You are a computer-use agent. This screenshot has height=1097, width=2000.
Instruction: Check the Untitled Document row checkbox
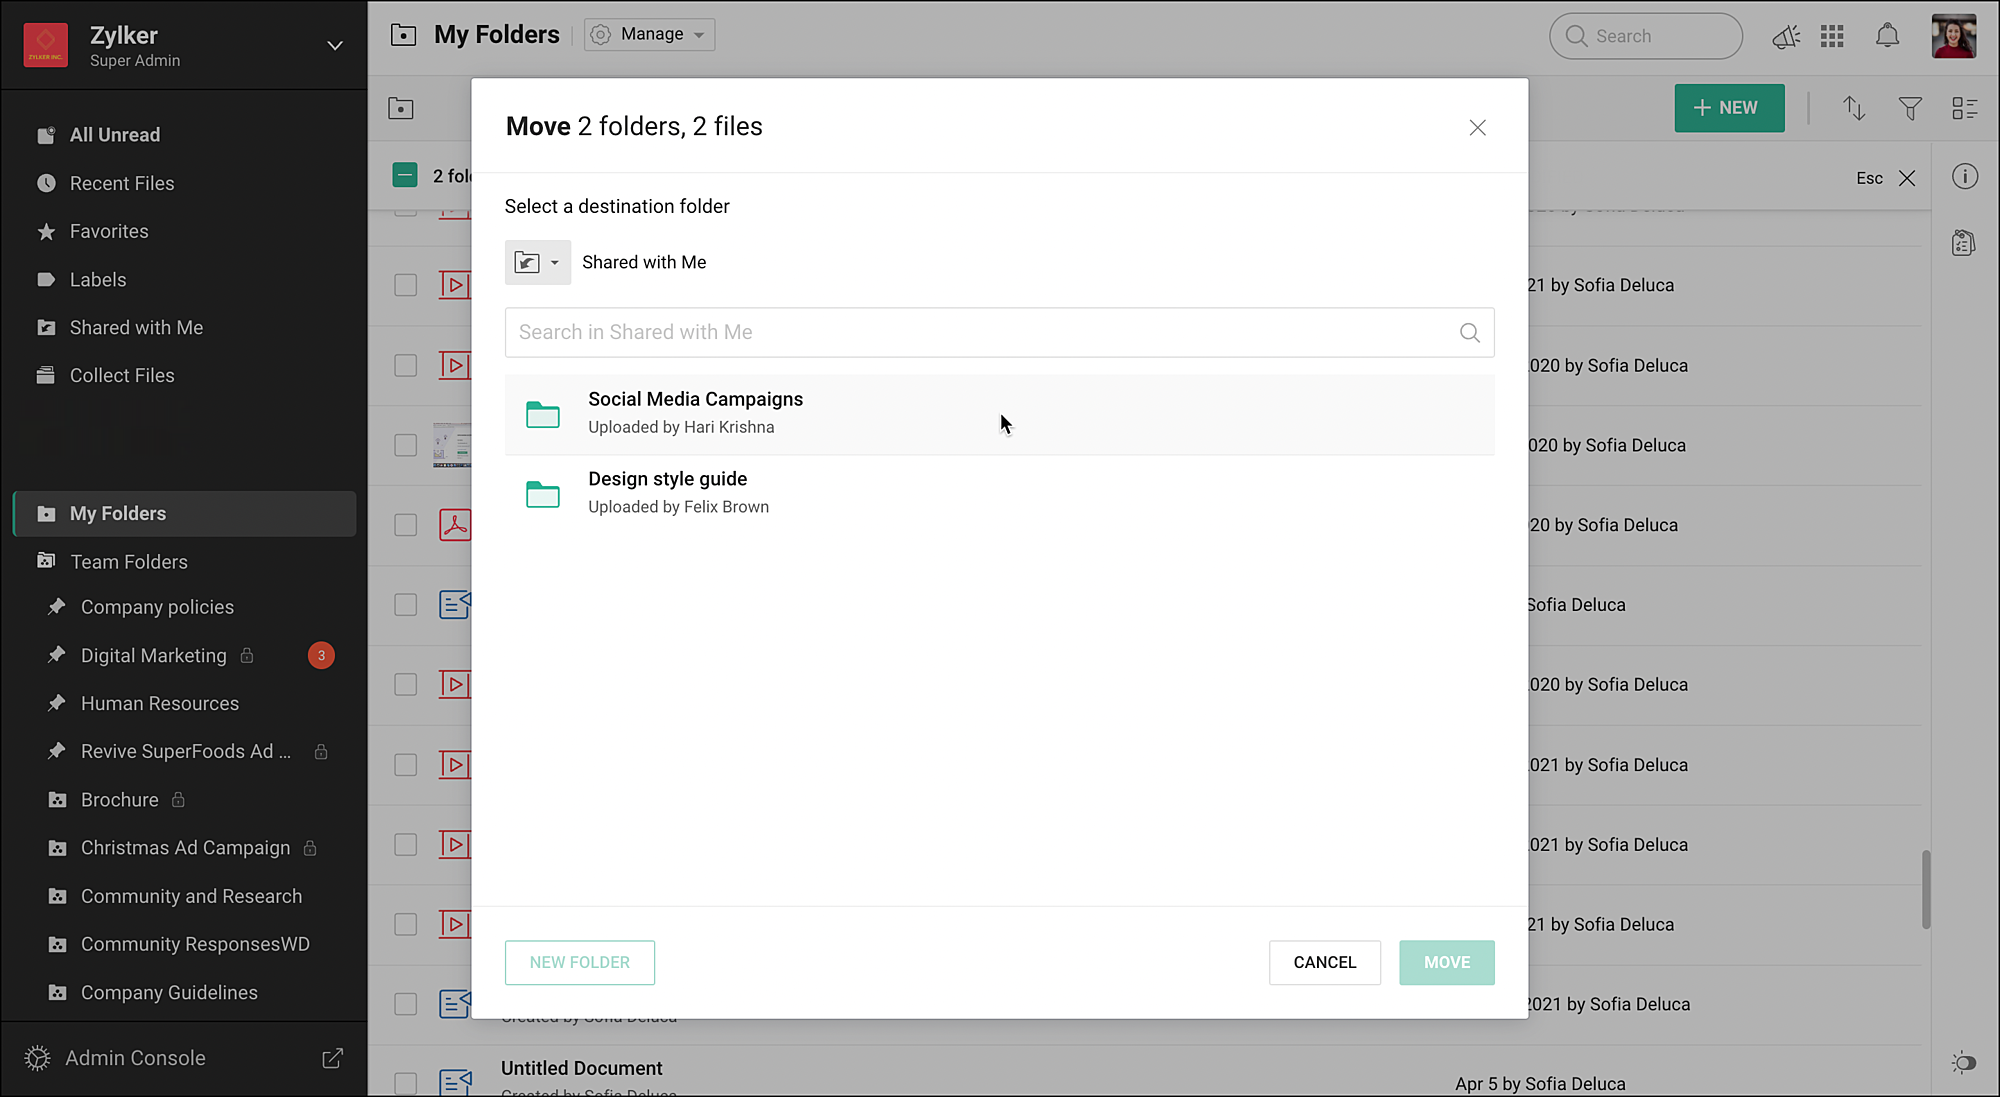click(x=405, y=1083)
